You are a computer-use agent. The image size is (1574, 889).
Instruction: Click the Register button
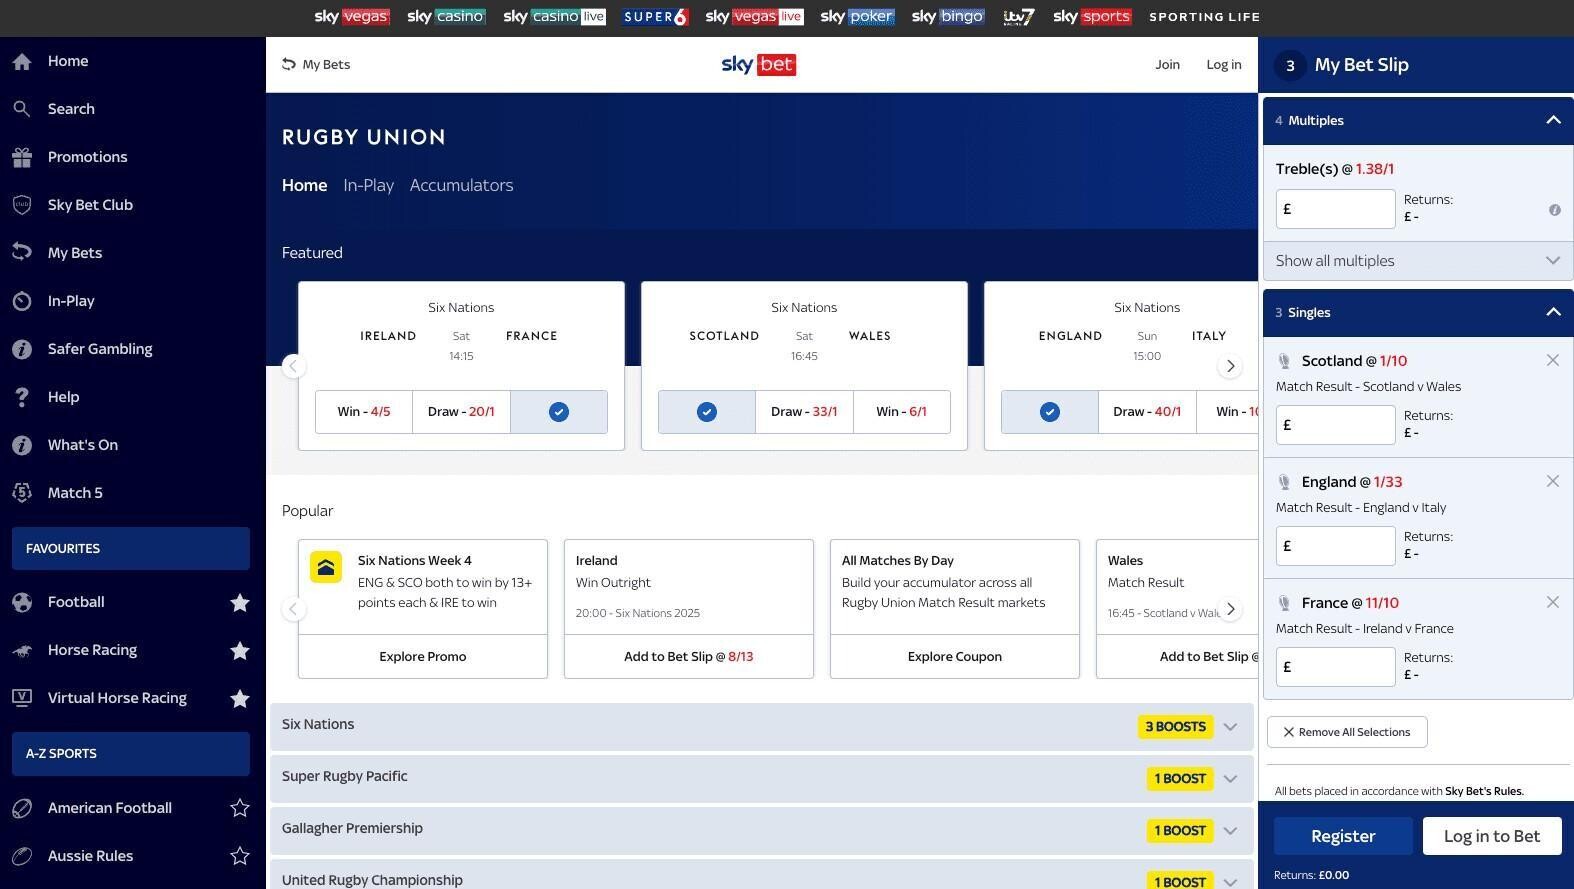click(1343, 836)
